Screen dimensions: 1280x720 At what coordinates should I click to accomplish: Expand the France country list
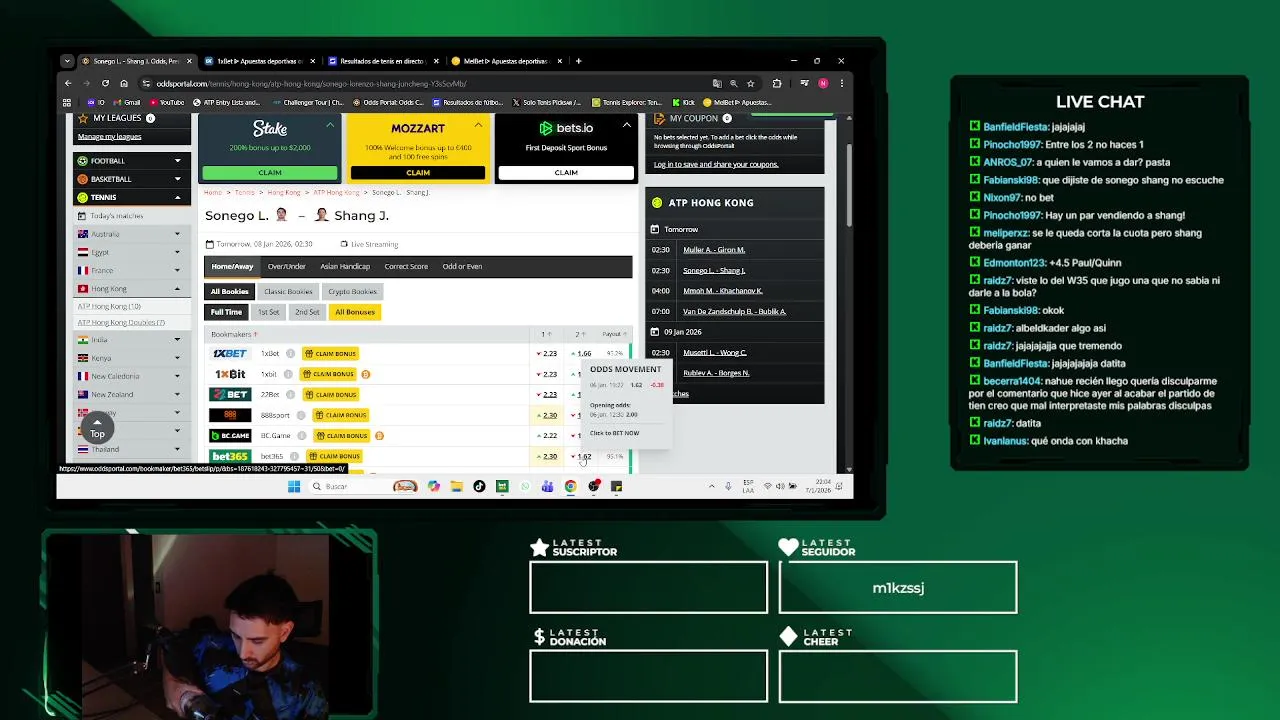click(x=131, y=270)
